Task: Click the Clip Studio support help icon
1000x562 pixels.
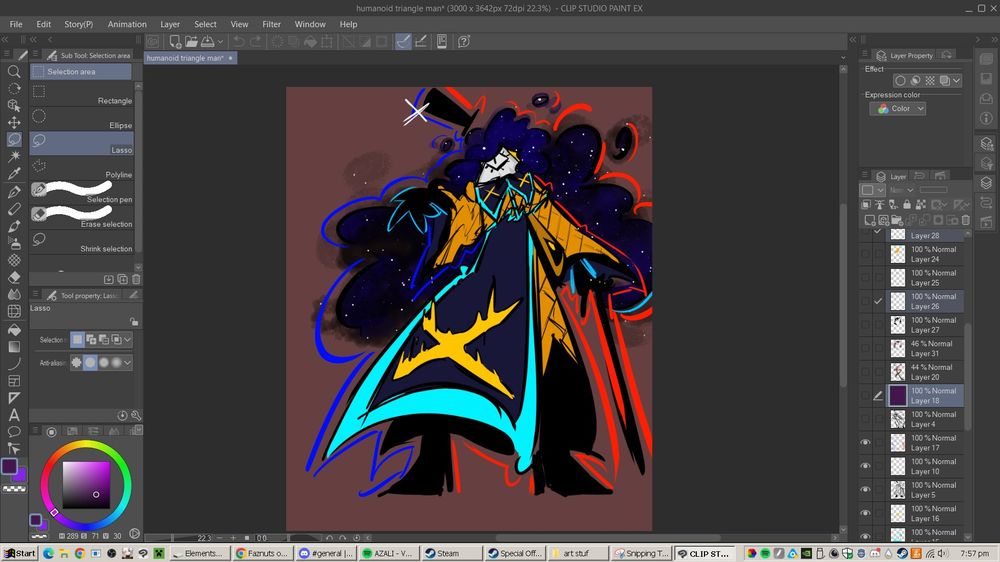Action: click(x=464, y=41)
